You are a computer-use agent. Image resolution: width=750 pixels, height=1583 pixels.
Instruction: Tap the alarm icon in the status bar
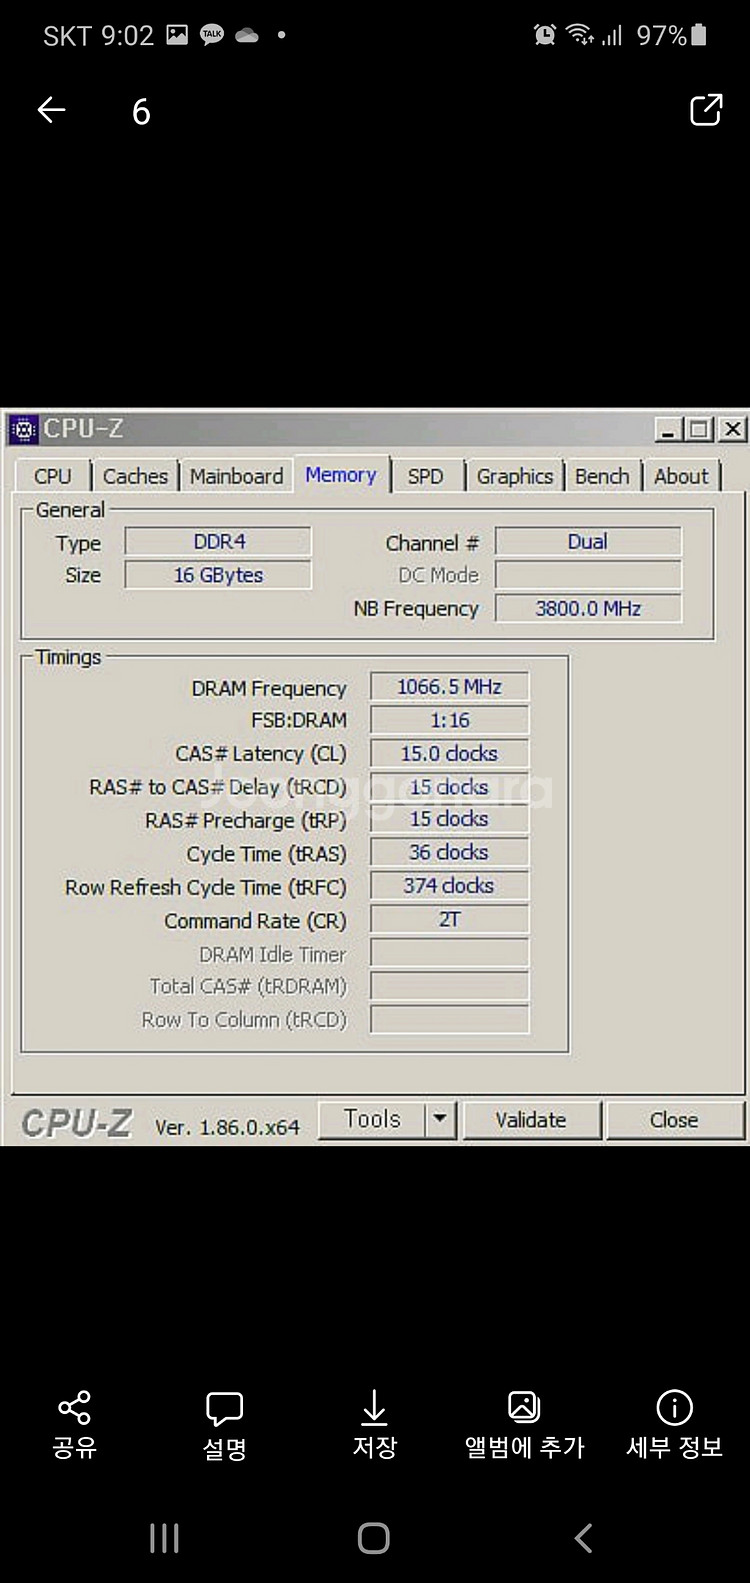coord(545,35)
